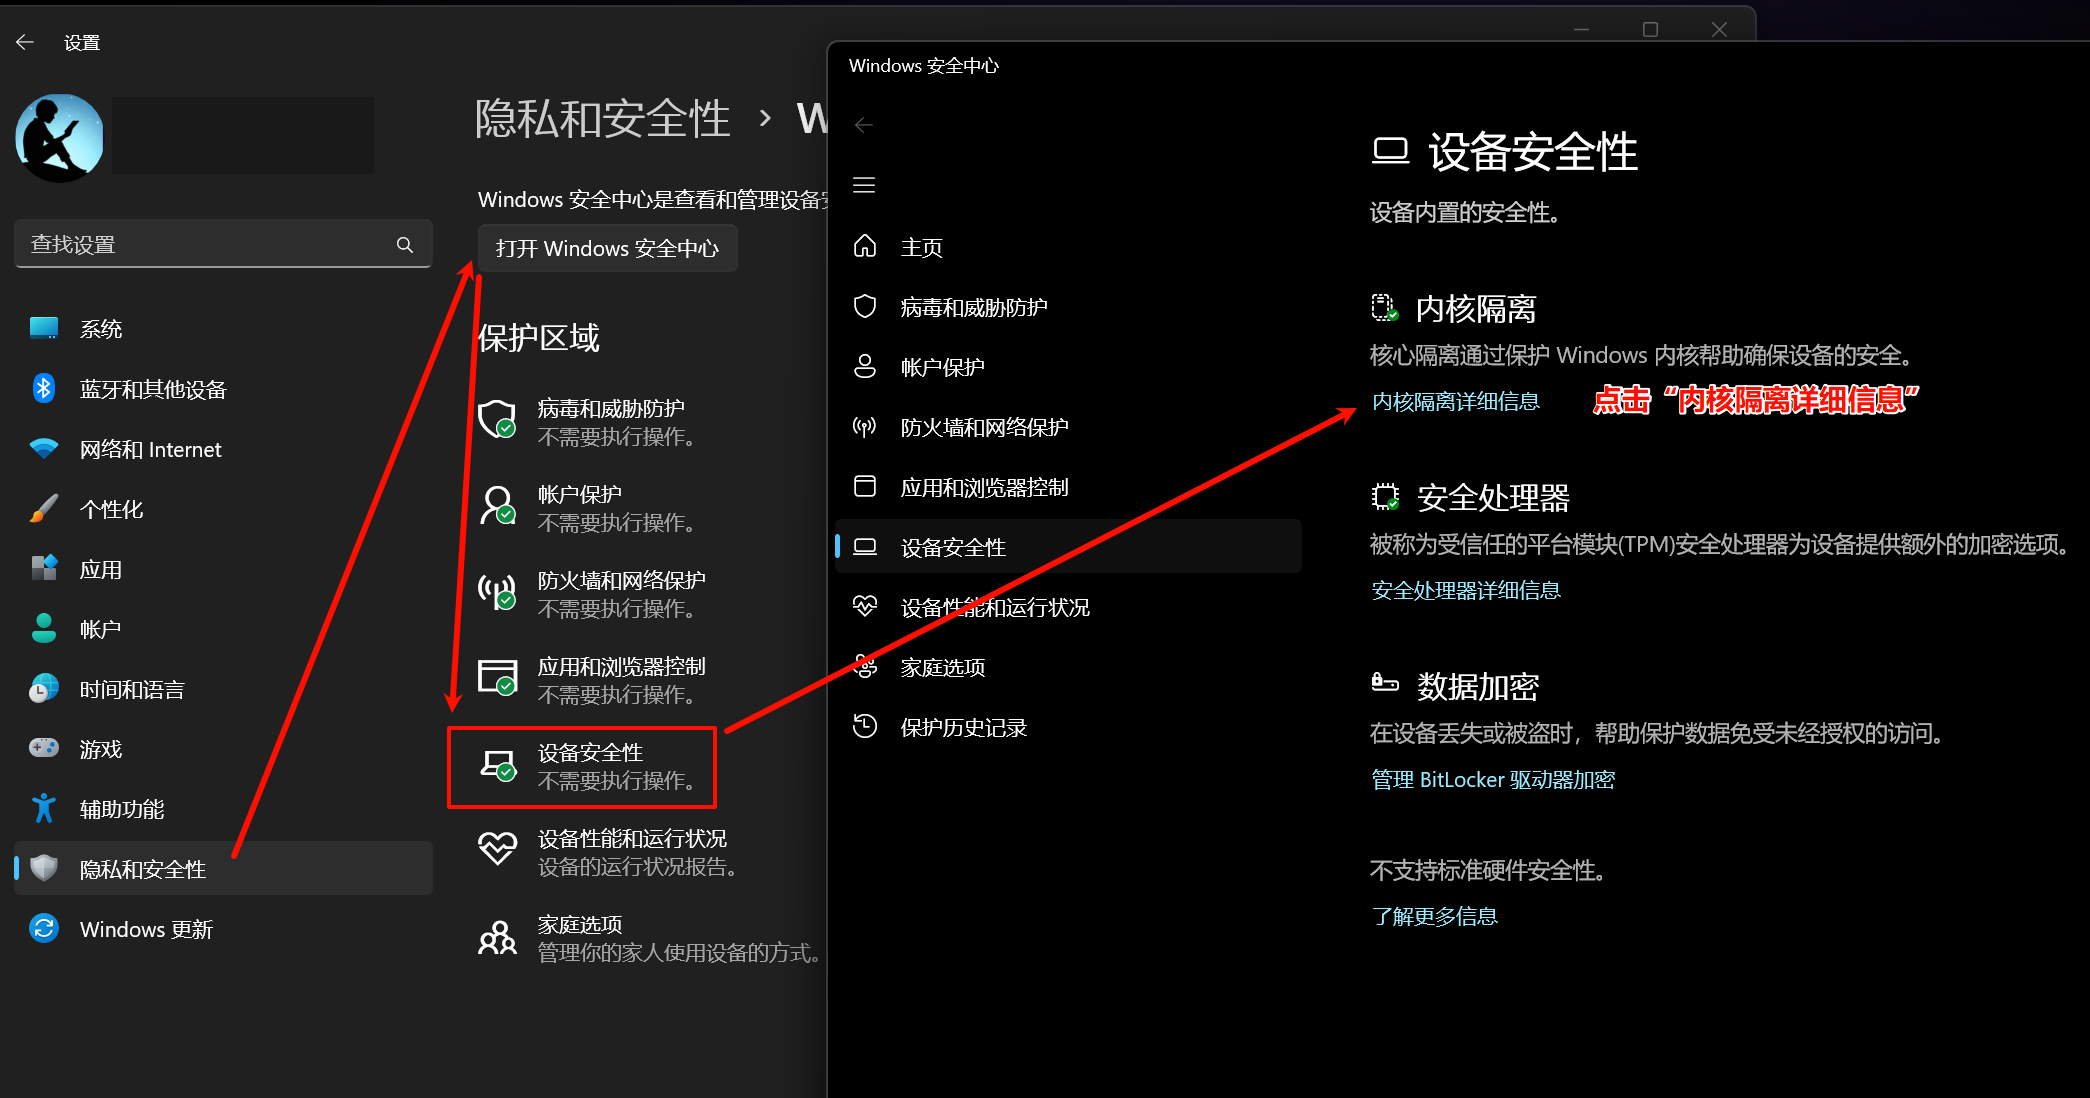Click the 内核隔离 section heading
Screen dimensions: 2090x1098
pyautogui.click(x=1476, y=309)
